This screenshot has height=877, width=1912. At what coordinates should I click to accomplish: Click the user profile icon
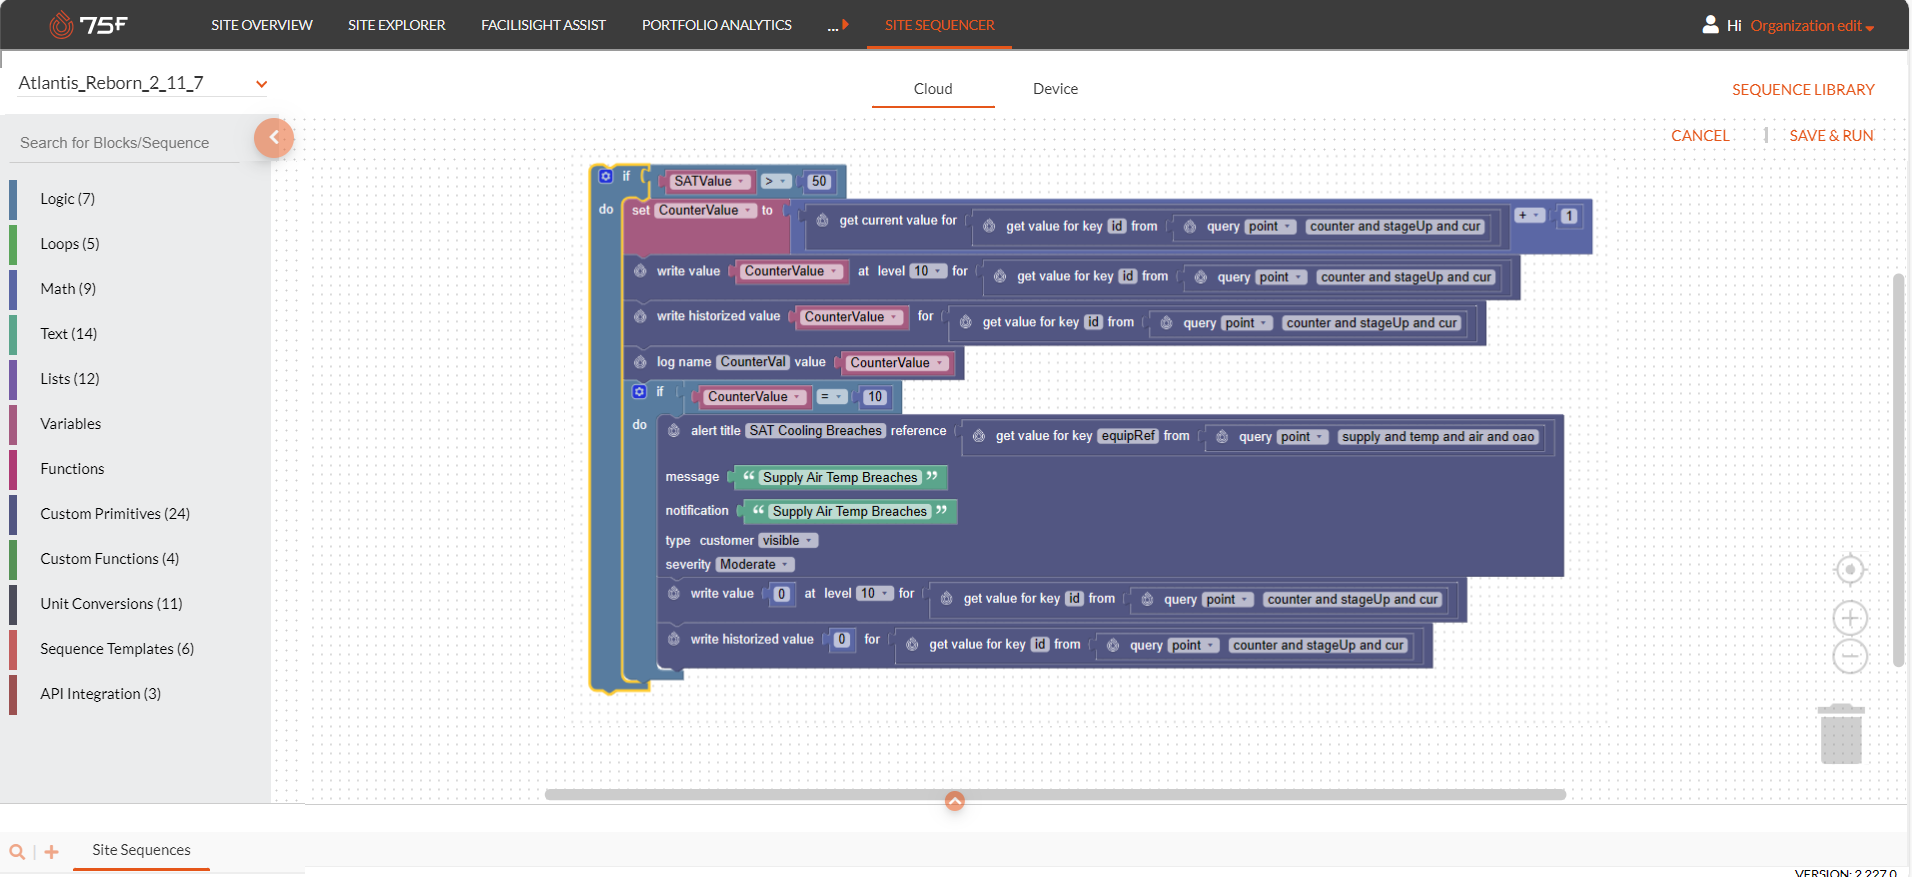[1711, 24]
